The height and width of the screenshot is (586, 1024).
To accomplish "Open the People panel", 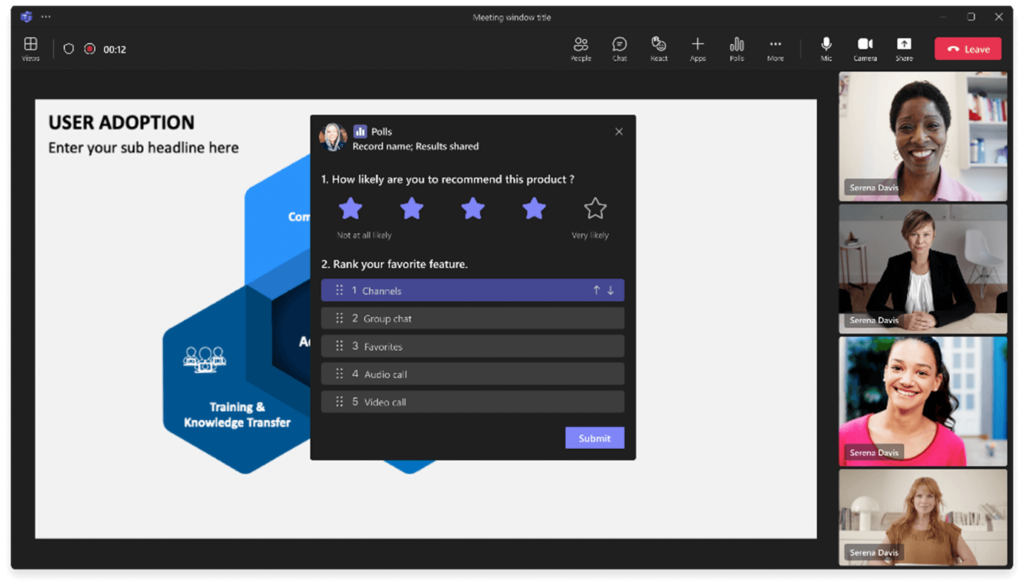I will coord(581,49).
